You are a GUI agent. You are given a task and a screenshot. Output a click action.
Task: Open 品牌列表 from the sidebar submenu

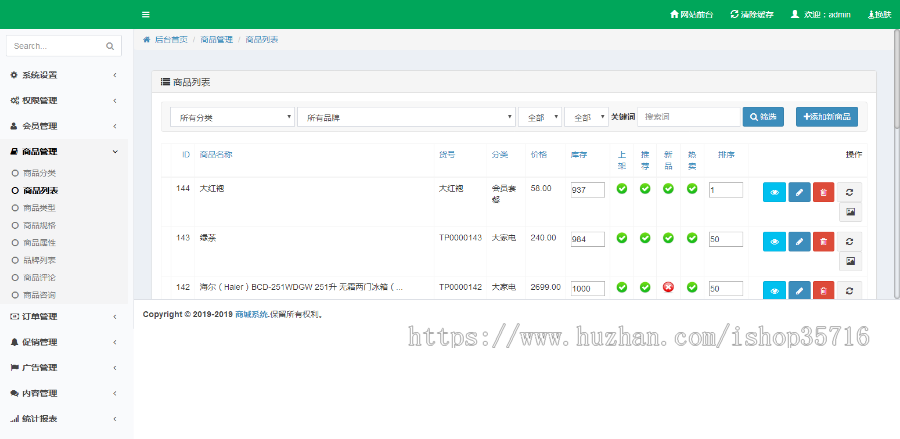[40, 260]
